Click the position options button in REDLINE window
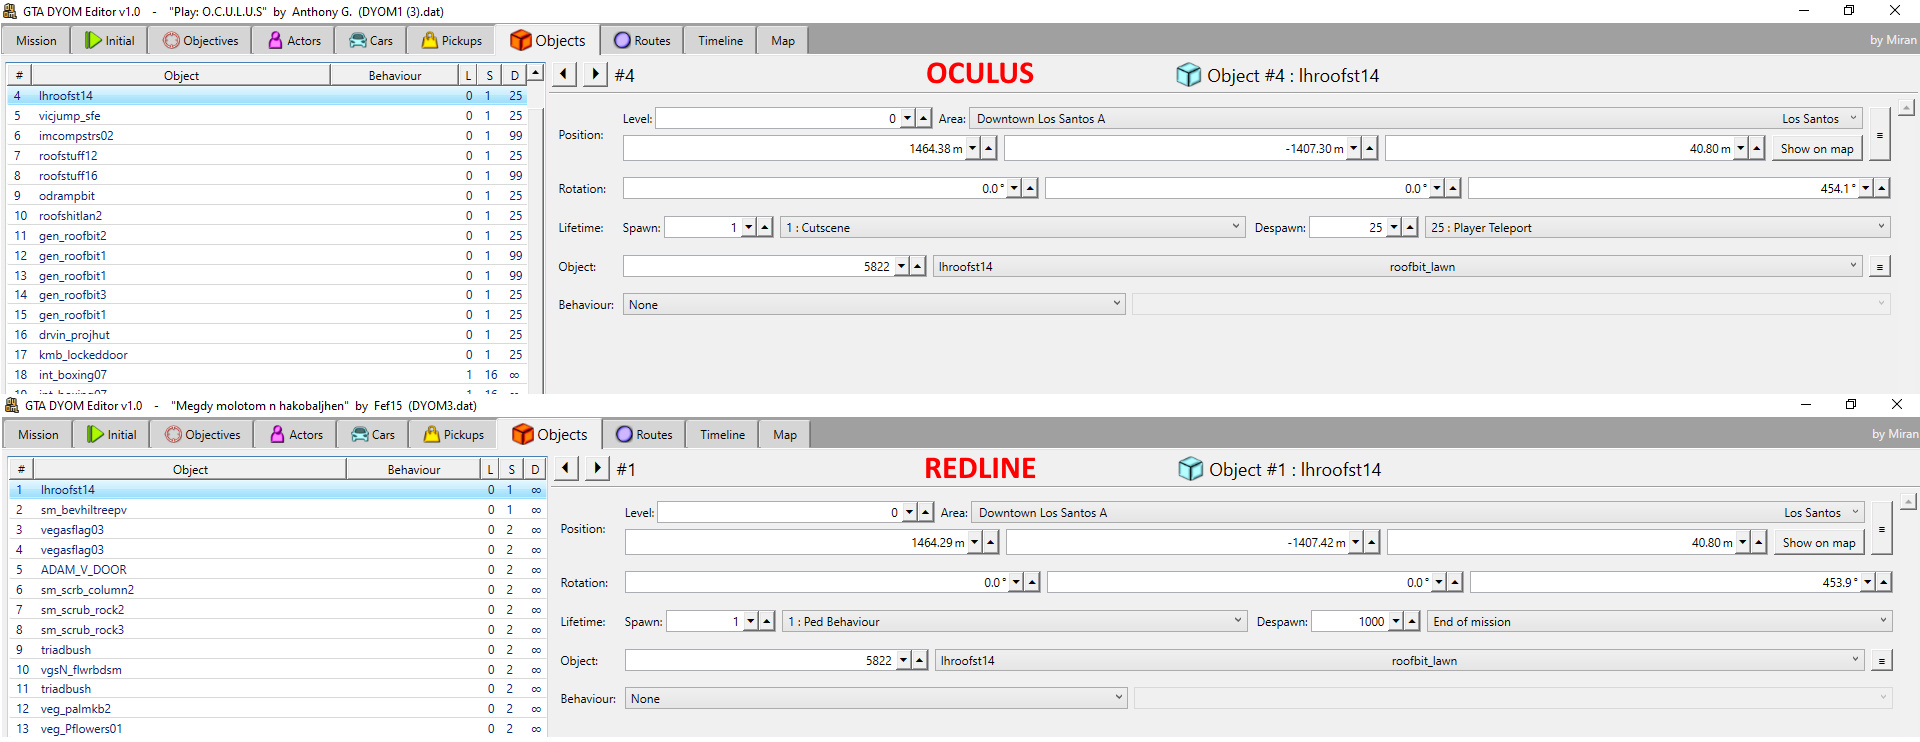Viewport: 1920px width, 742px height. point(1882,528)
